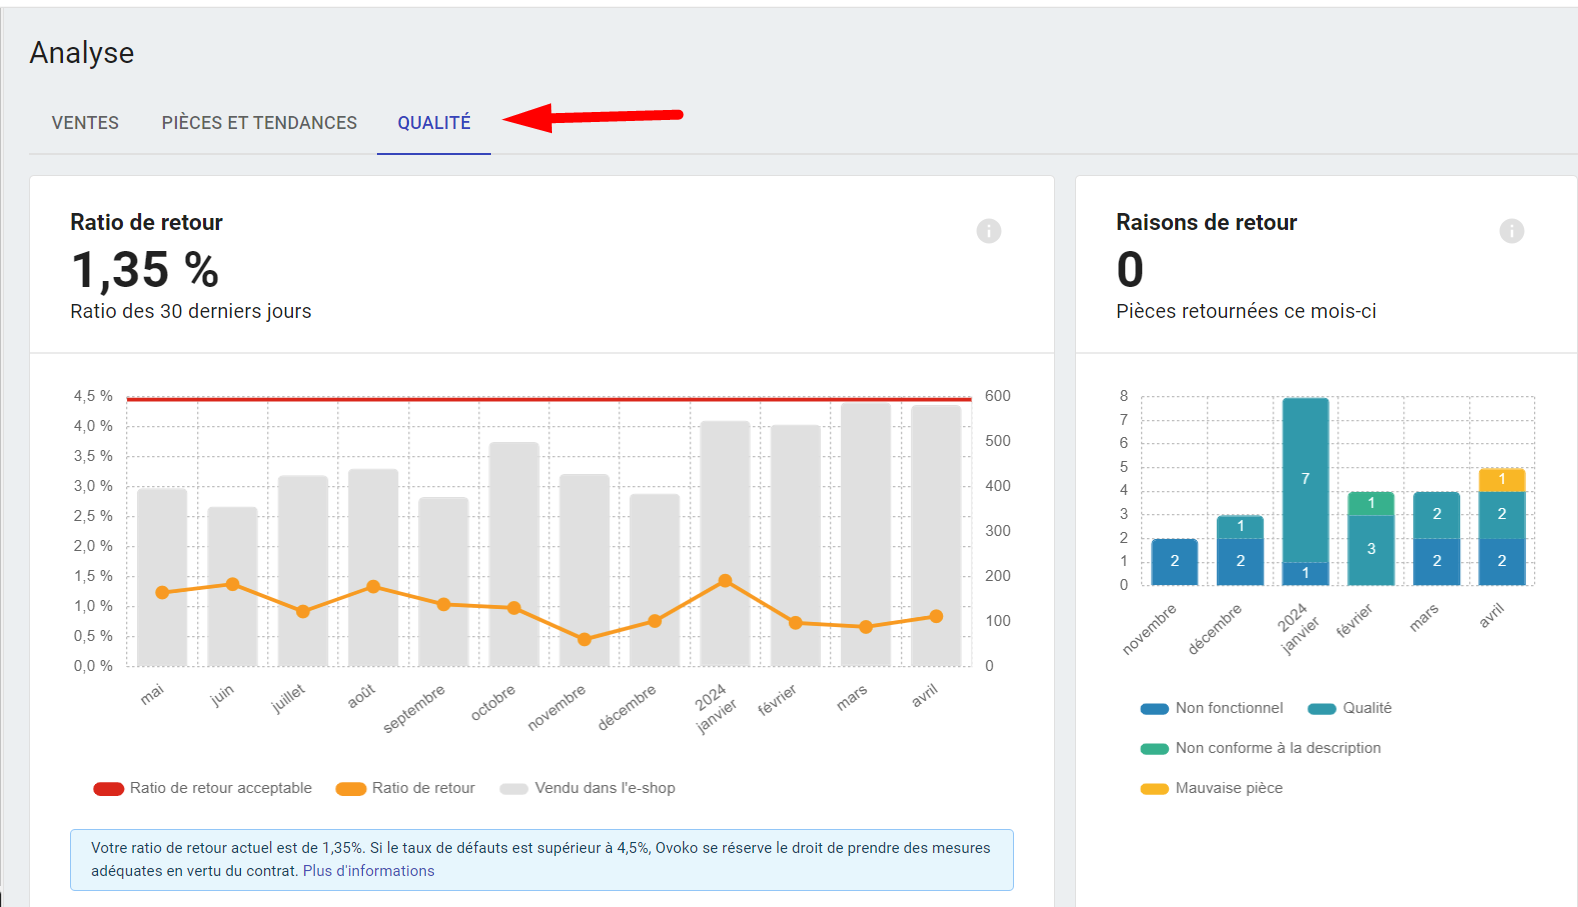The image size is (1578, 907).
Task: Open the VENTES tab
Action: point(85,123)
